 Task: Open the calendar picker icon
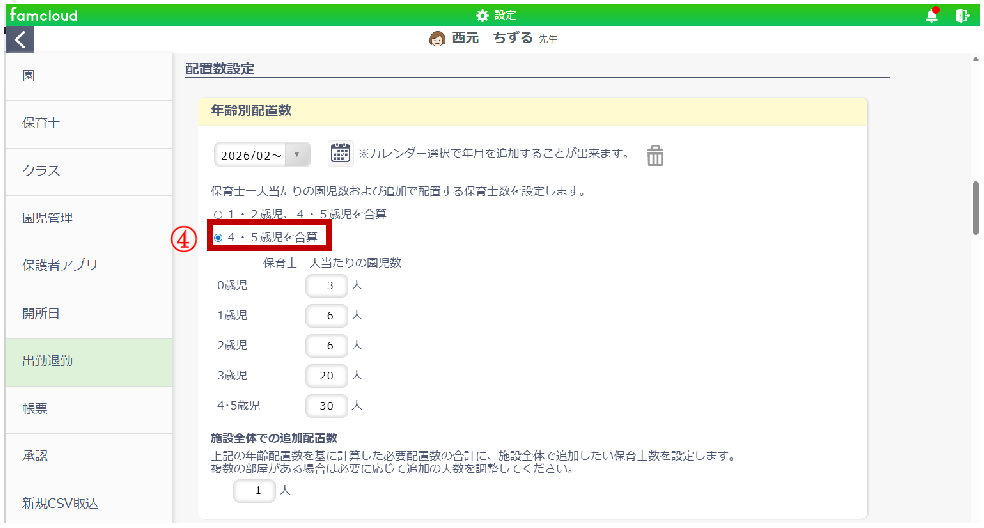click(x=341, y=153)
